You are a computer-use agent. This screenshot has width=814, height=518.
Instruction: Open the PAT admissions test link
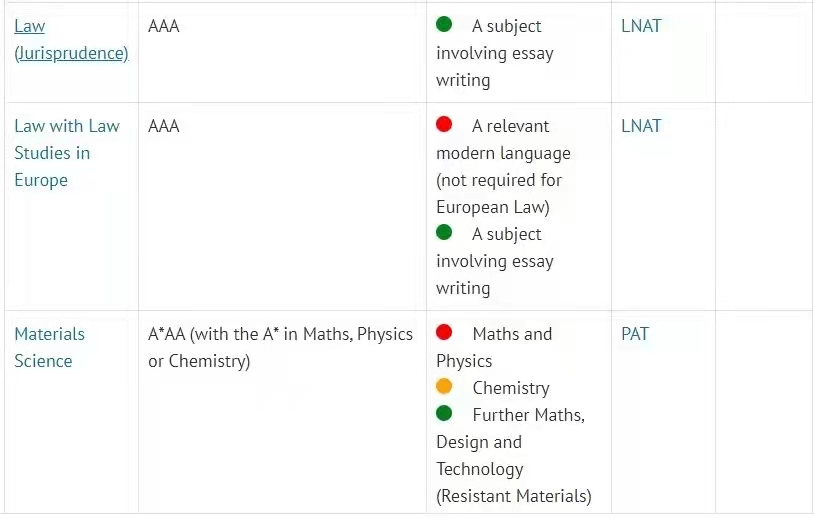tap(635, 334)
